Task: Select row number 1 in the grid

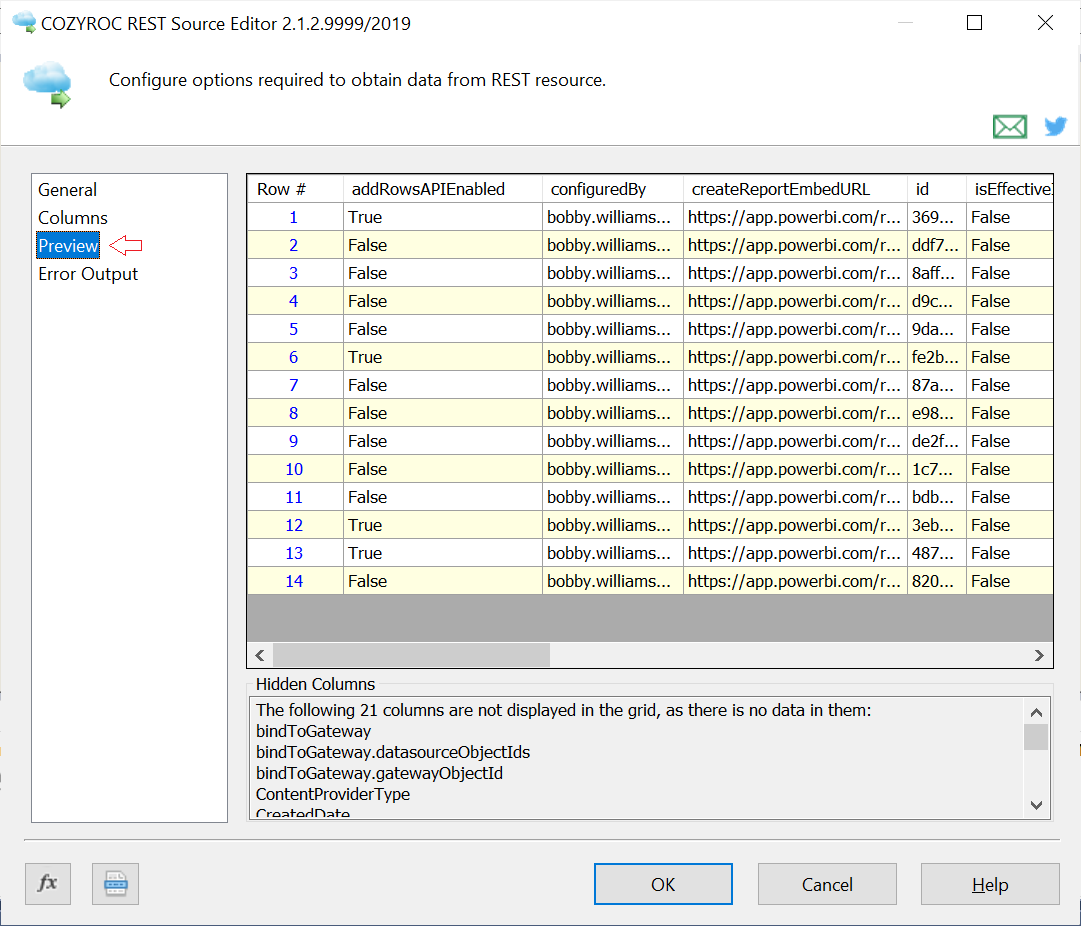Action: click(x=294, y=217)
